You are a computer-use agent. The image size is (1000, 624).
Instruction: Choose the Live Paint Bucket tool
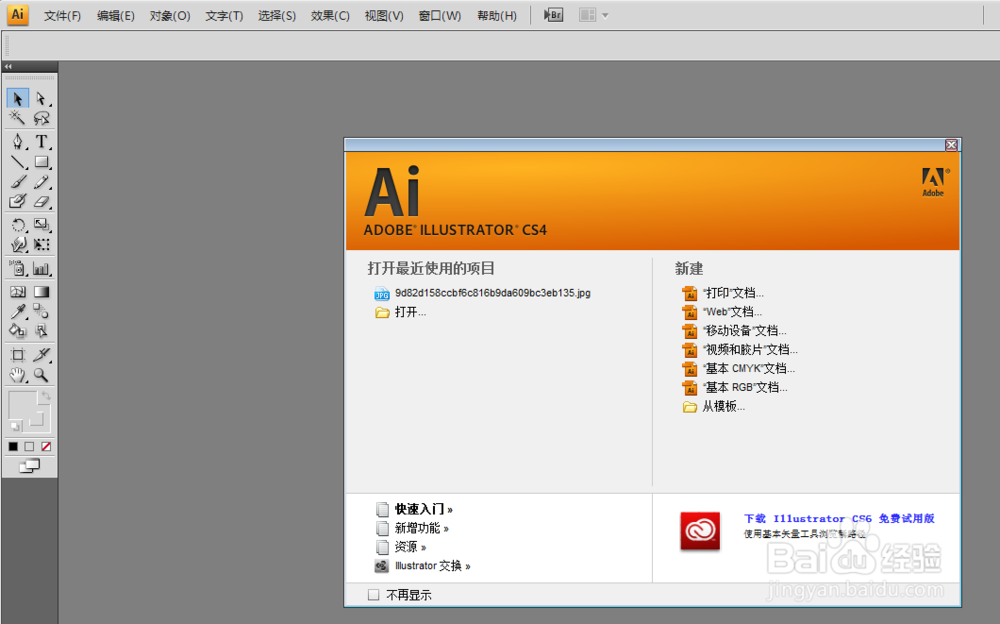tap(18, 331)
